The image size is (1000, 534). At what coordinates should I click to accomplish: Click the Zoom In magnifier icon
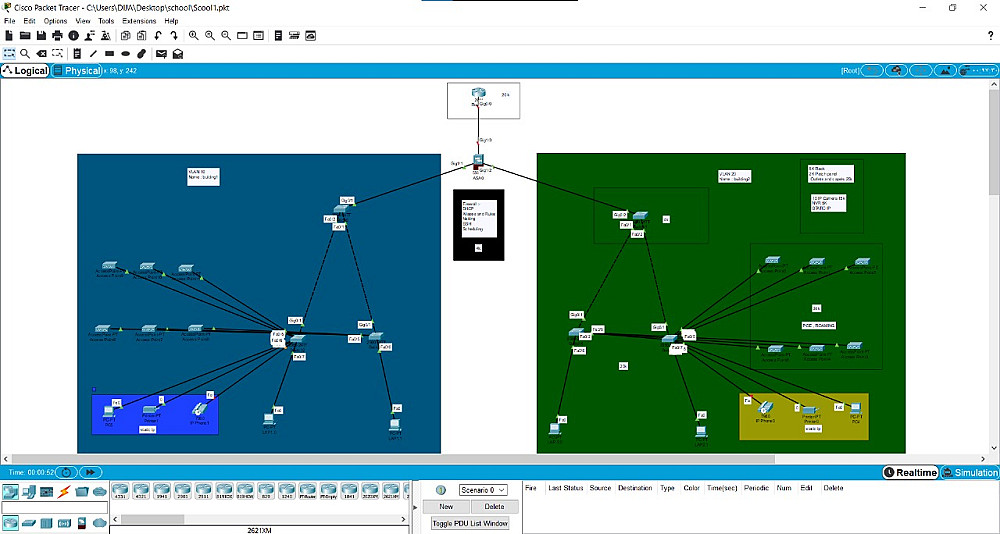tap(193, 36)
